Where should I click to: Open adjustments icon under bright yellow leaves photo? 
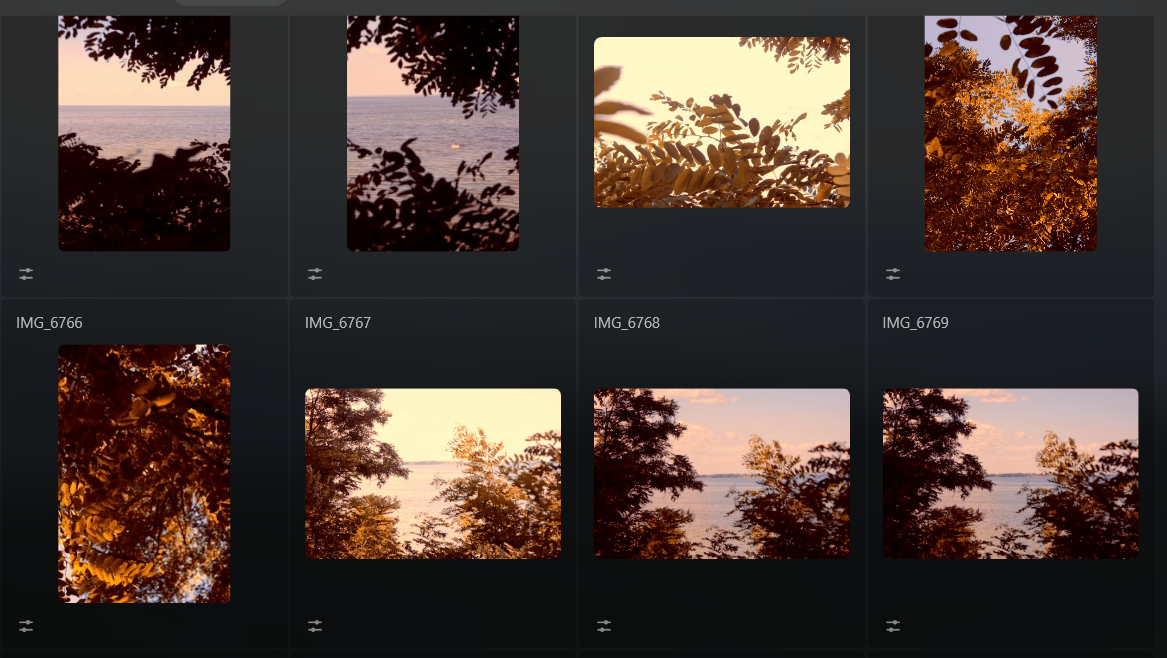[604, 274]
